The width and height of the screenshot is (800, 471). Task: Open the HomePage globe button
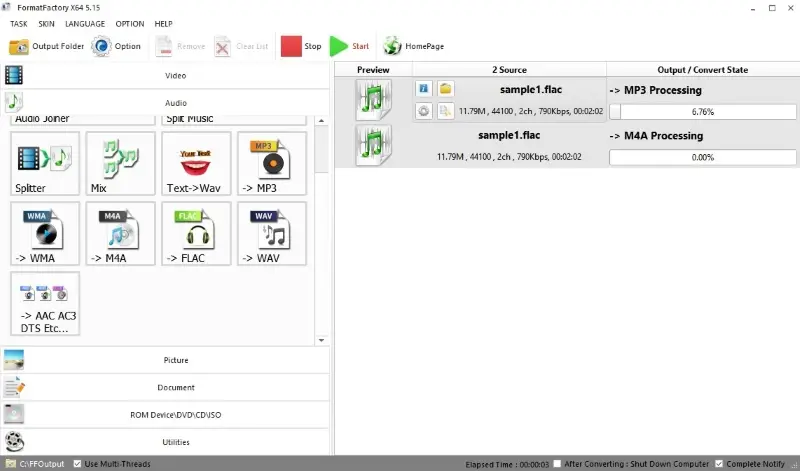coord(414,46)
